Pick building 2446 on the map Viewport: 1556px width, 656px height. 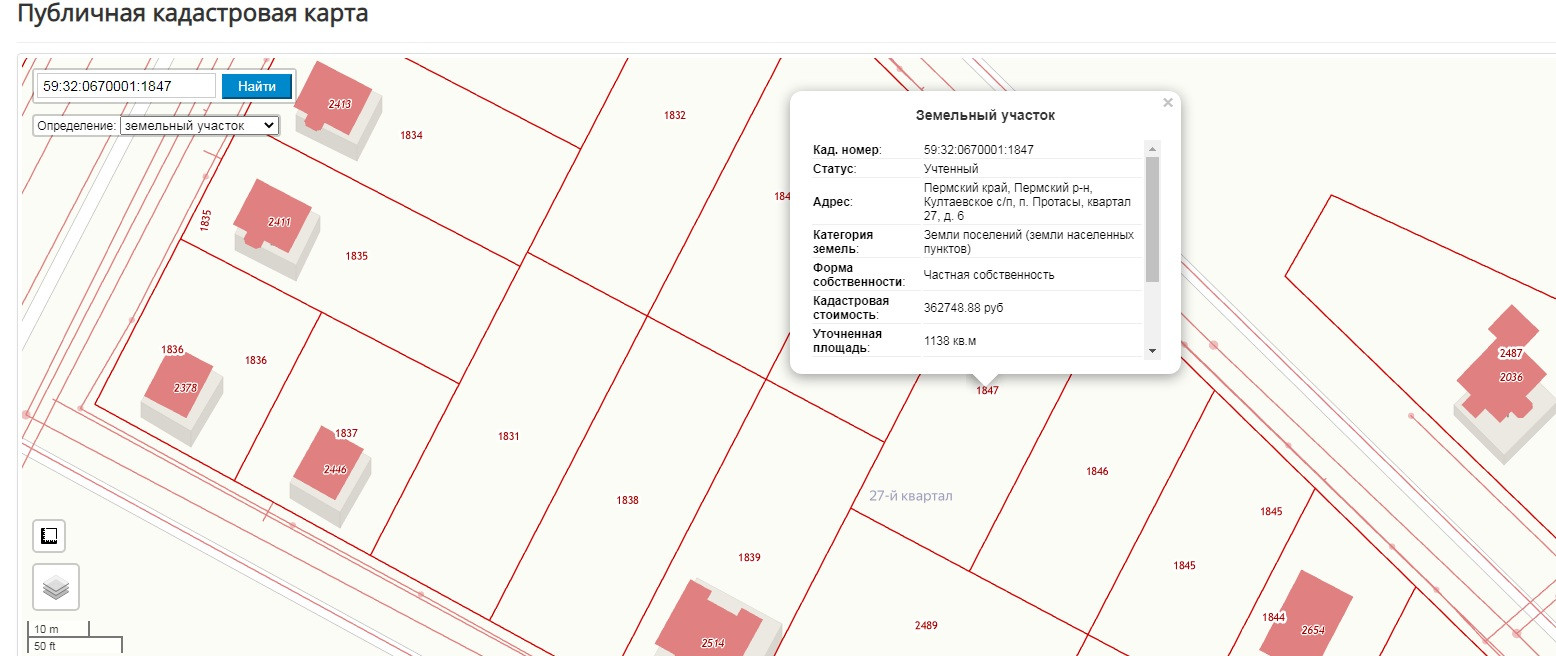click(331, 466)
